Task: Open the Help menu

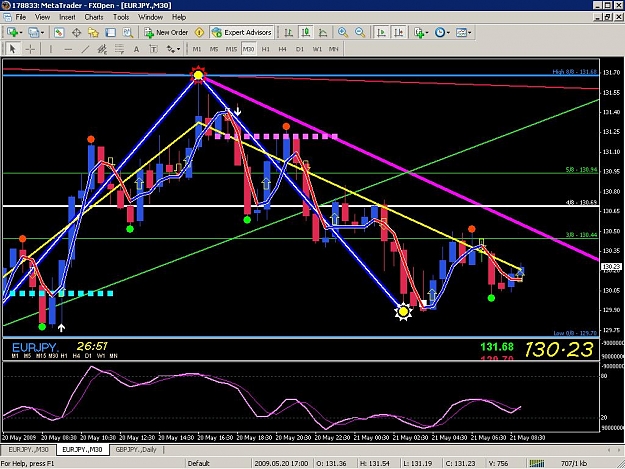Action: [x=179, y=17]
